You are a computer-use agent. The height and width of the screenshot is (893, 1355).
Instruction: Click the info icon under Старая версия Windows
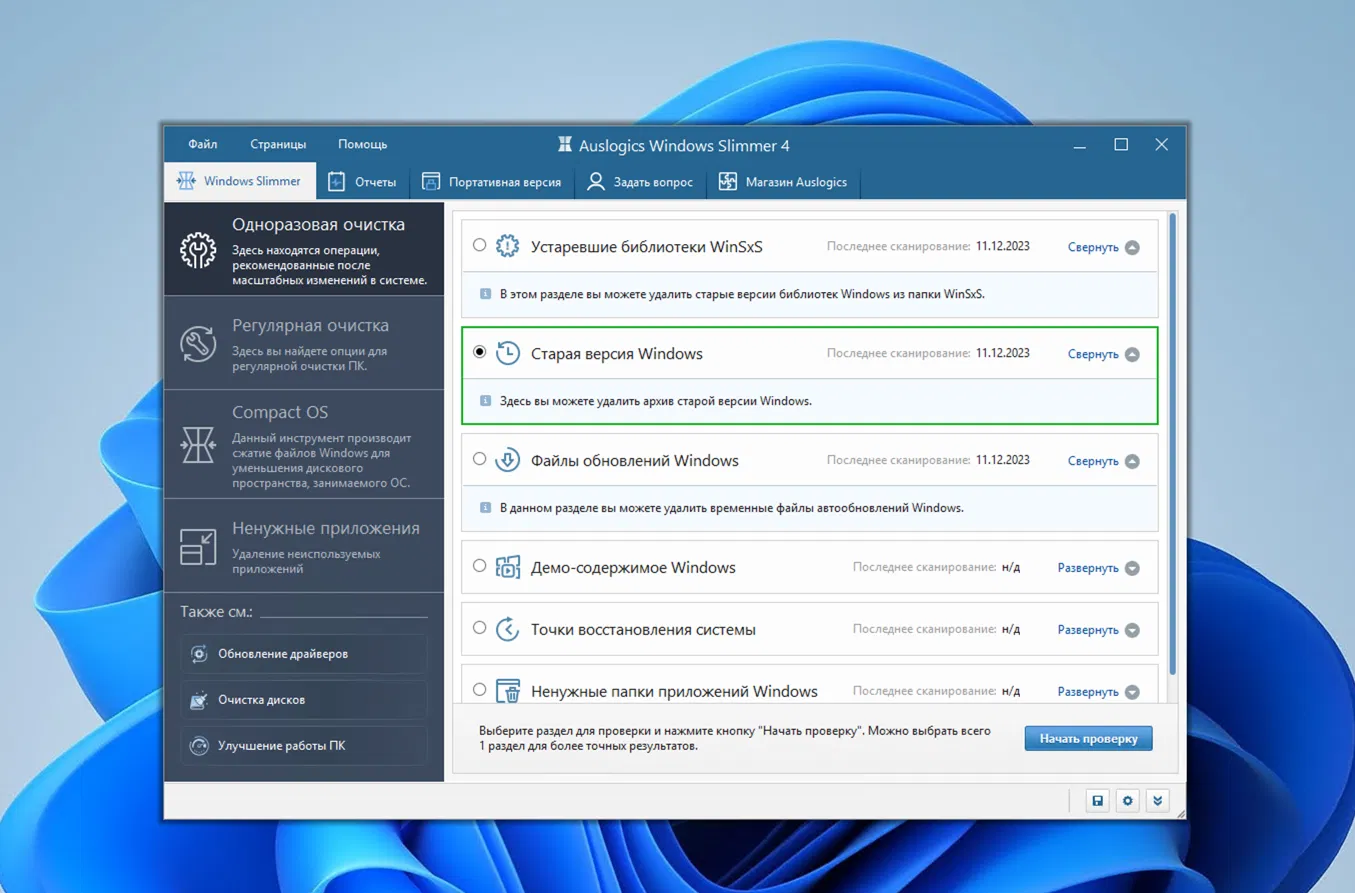coord(486,401)
